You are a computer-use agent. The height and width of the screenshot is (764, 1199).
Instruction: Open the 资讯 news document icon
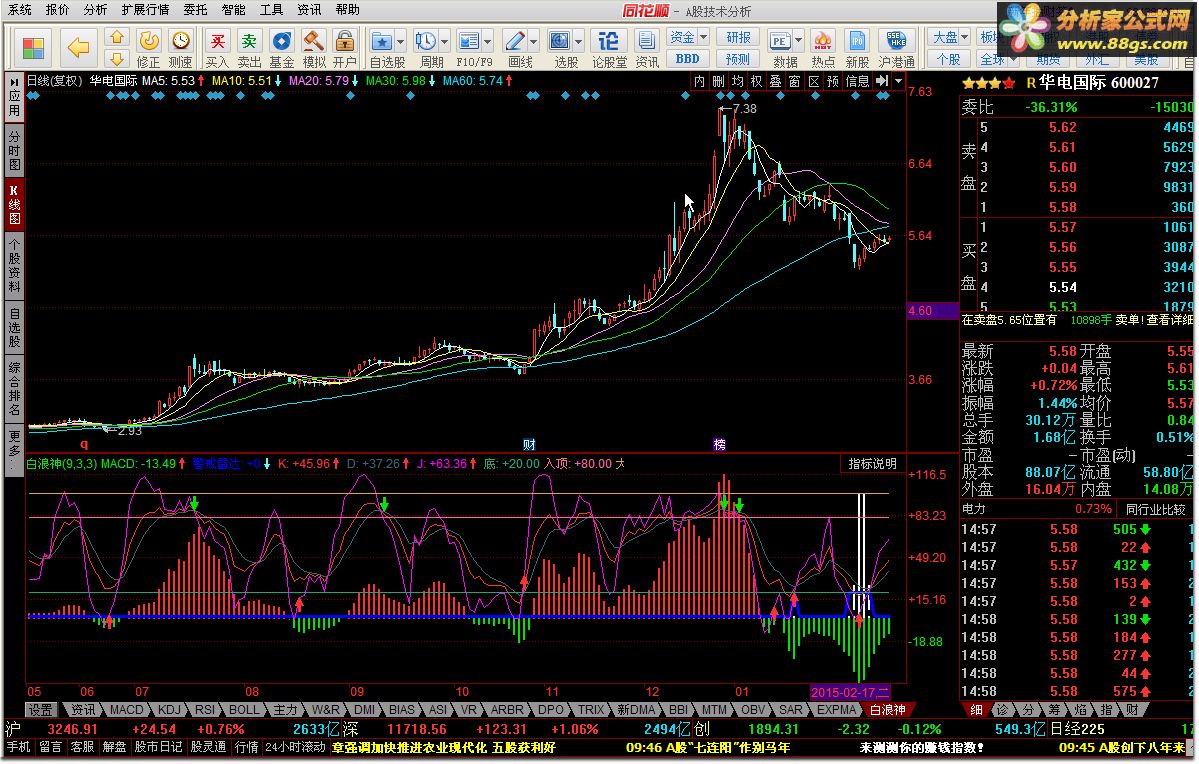pos(647,41)
